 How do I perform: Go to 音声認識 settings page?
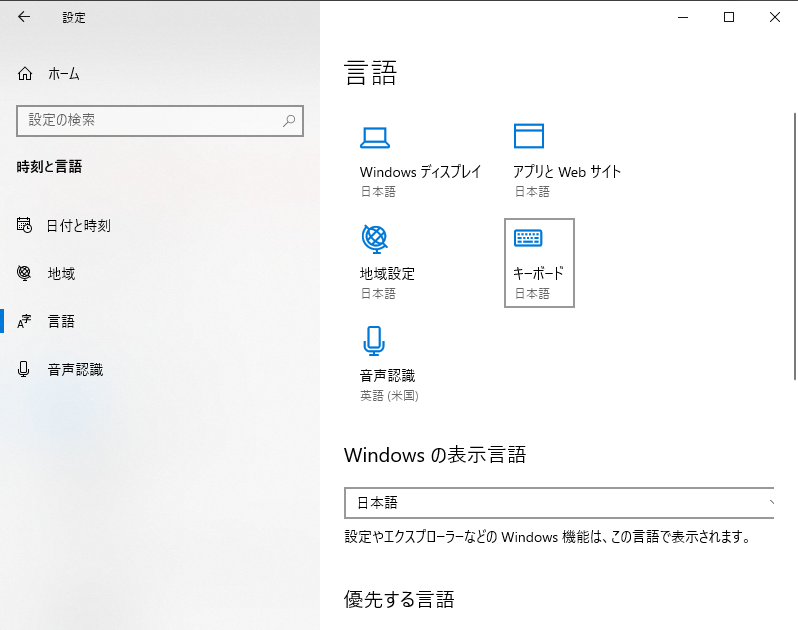75,369
